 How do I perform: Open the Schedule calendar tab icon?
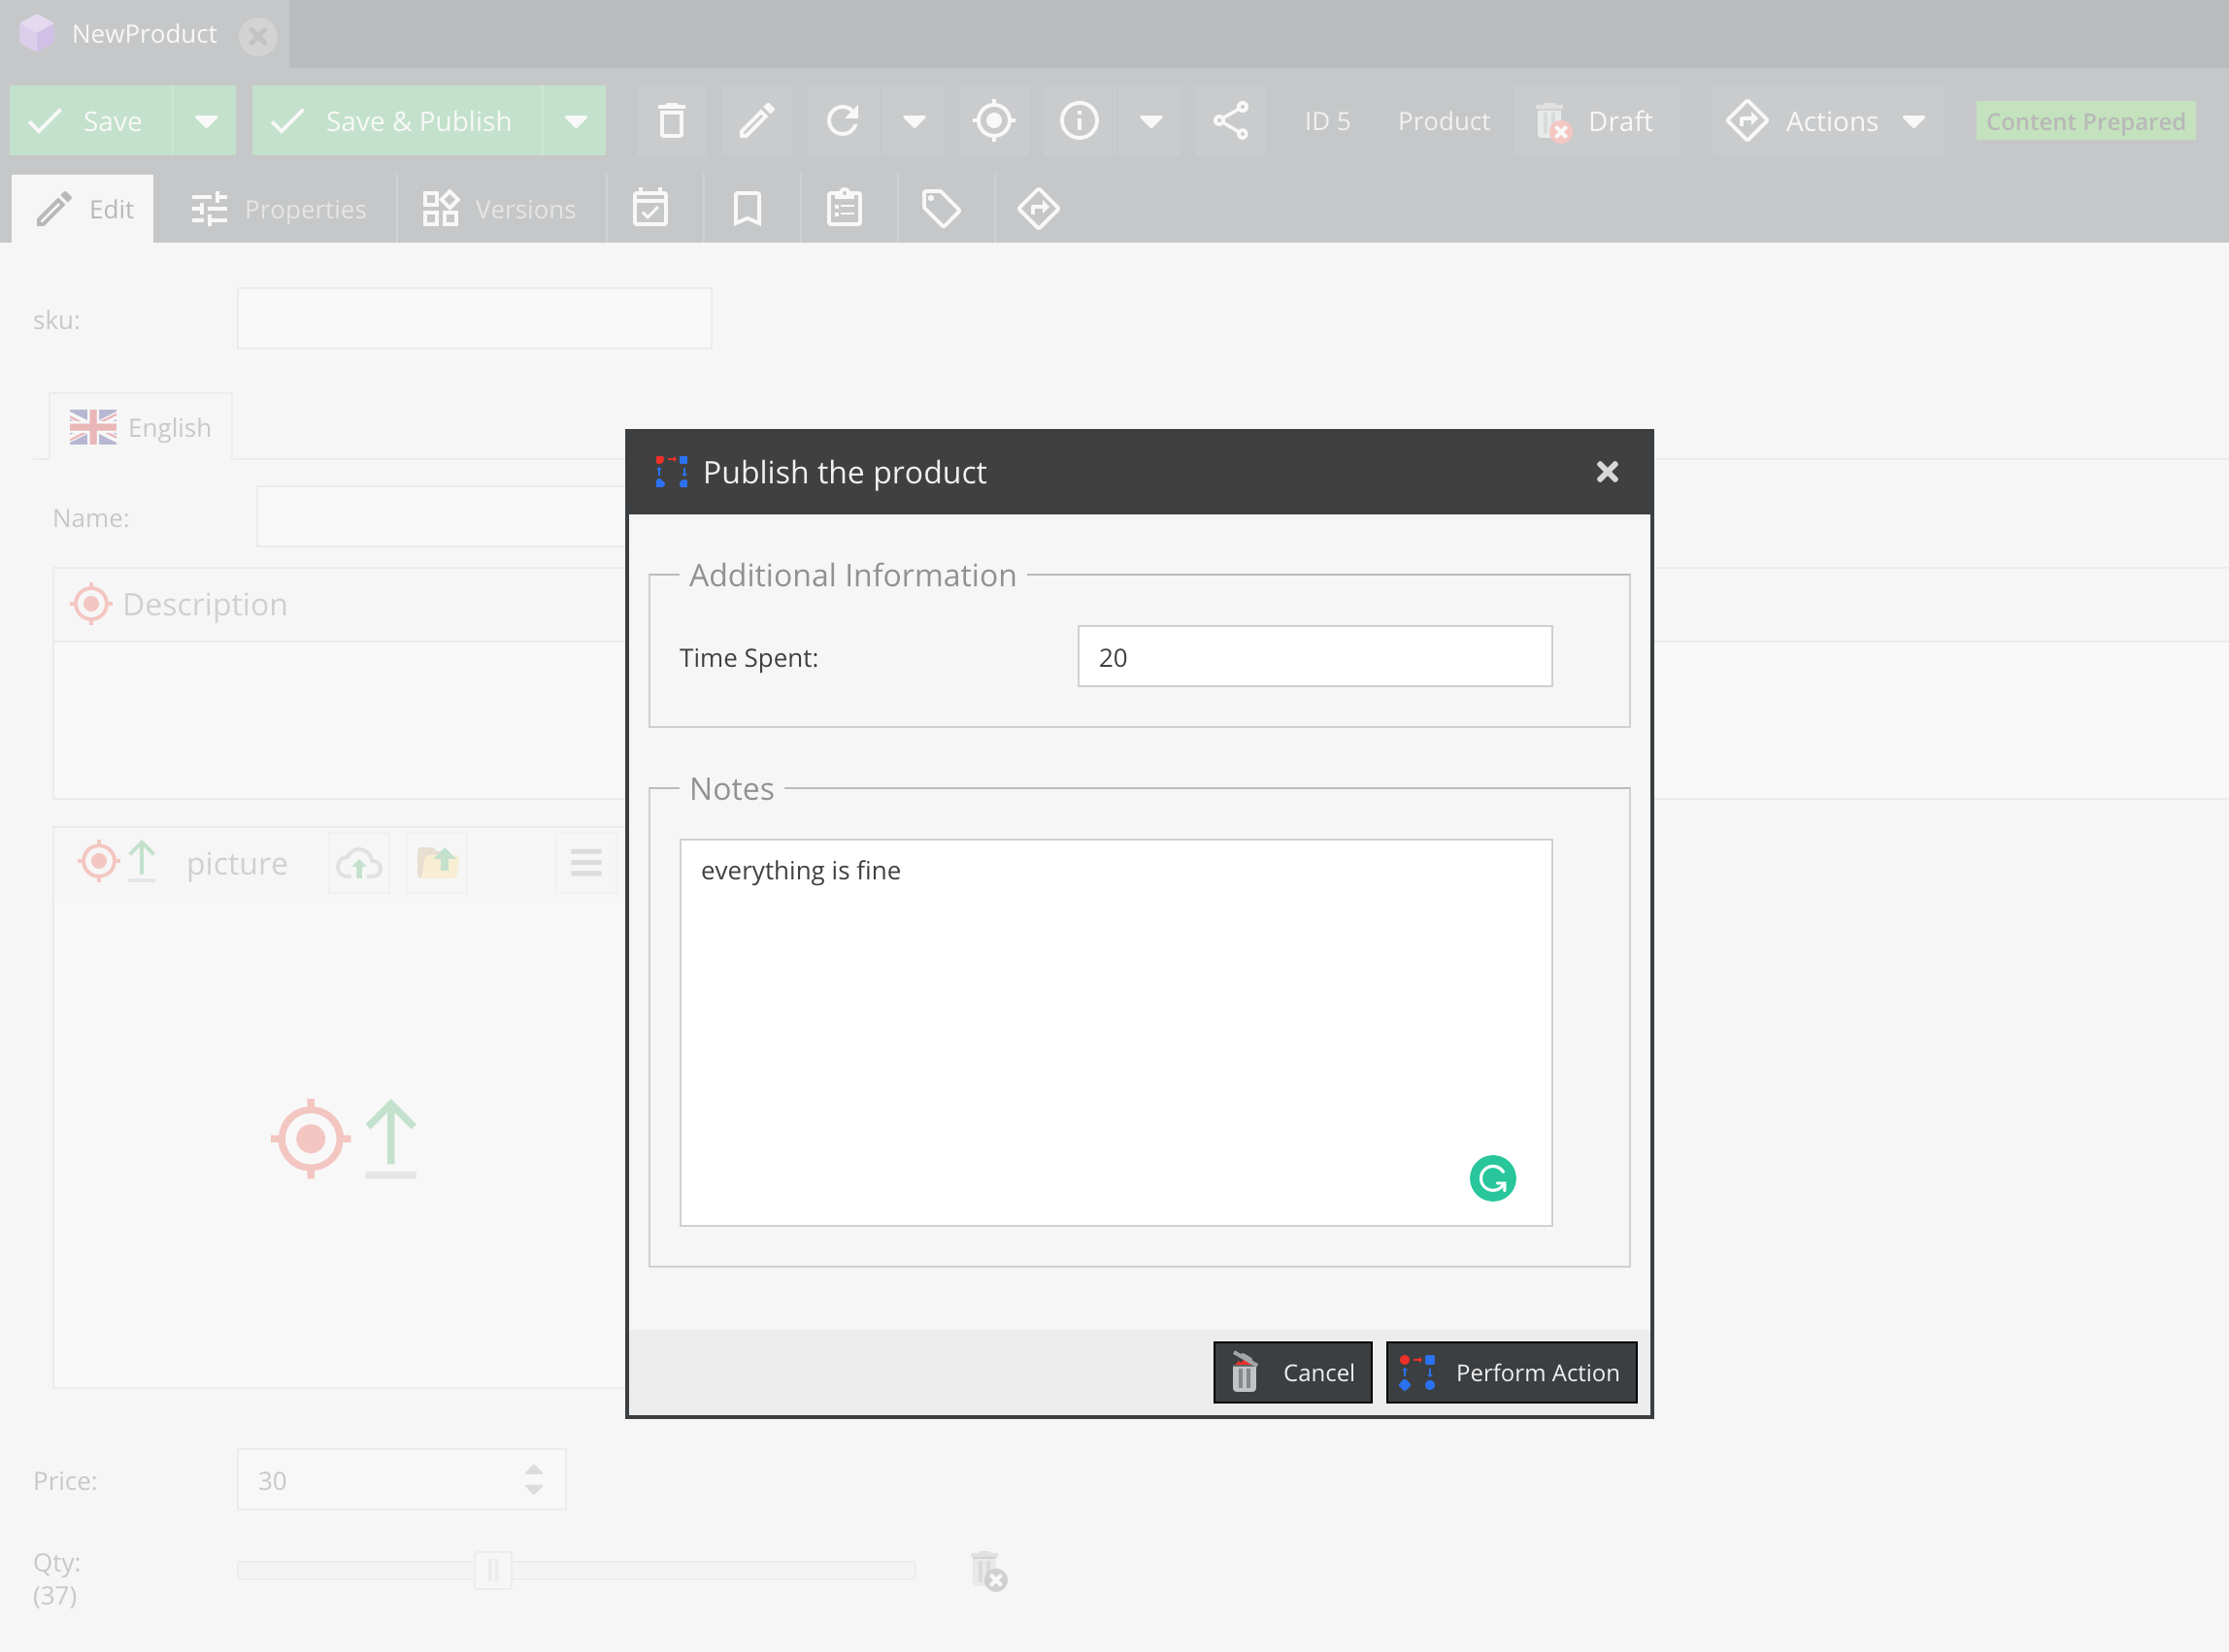click(x=650, y=208)
